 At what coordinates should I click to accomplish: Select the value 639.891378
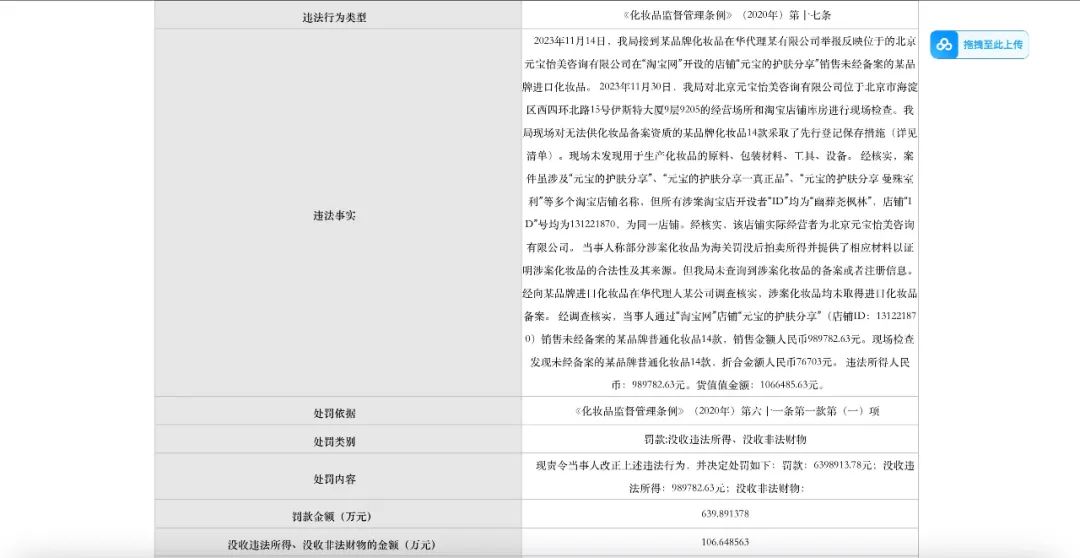[x=725, y=514]
